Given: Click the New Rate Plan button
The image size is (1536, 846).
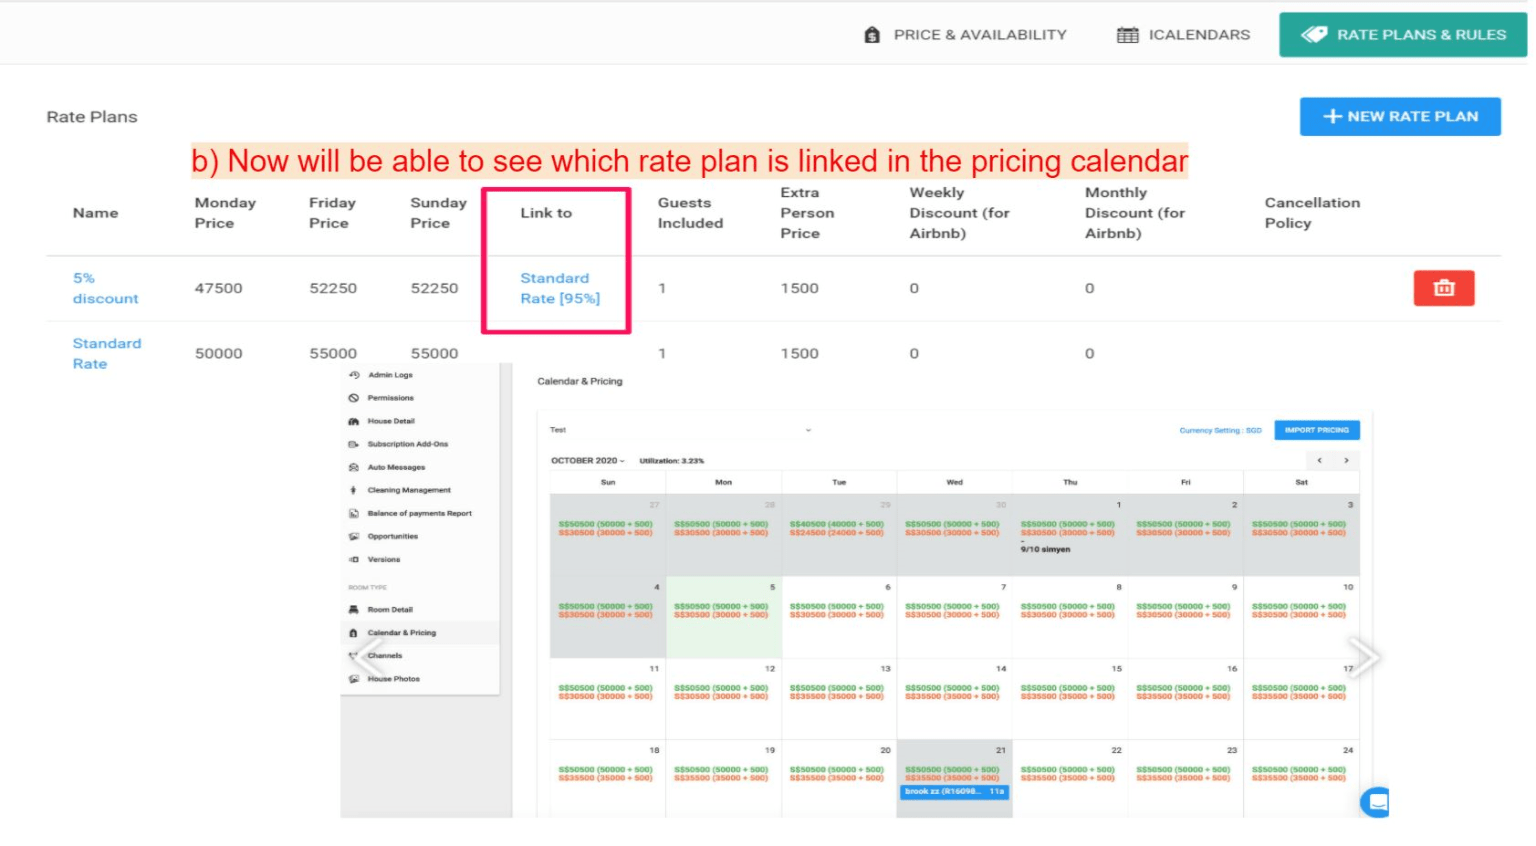Looking at the screenshot, I should [x=1399, y=116].
